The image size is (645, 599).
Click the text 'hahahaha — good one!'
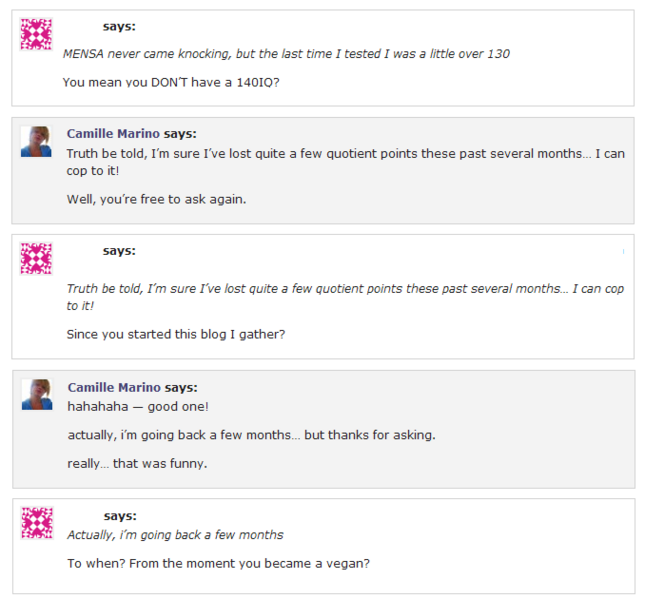pos(138,407)
